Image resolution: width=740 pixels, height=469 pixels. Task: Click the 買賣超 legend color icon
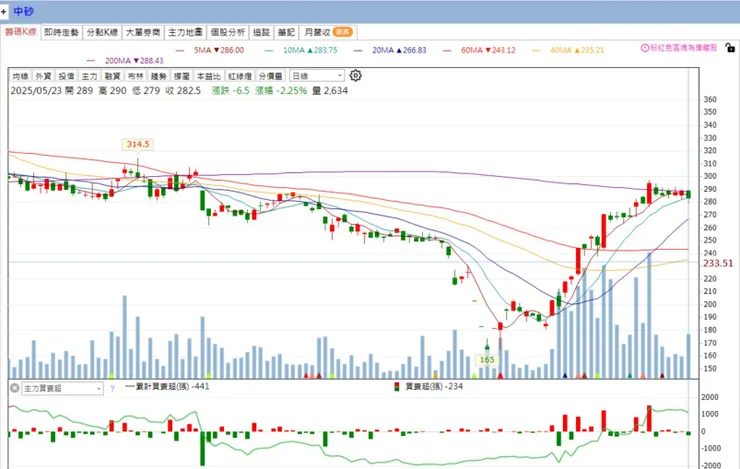(396, 387)
